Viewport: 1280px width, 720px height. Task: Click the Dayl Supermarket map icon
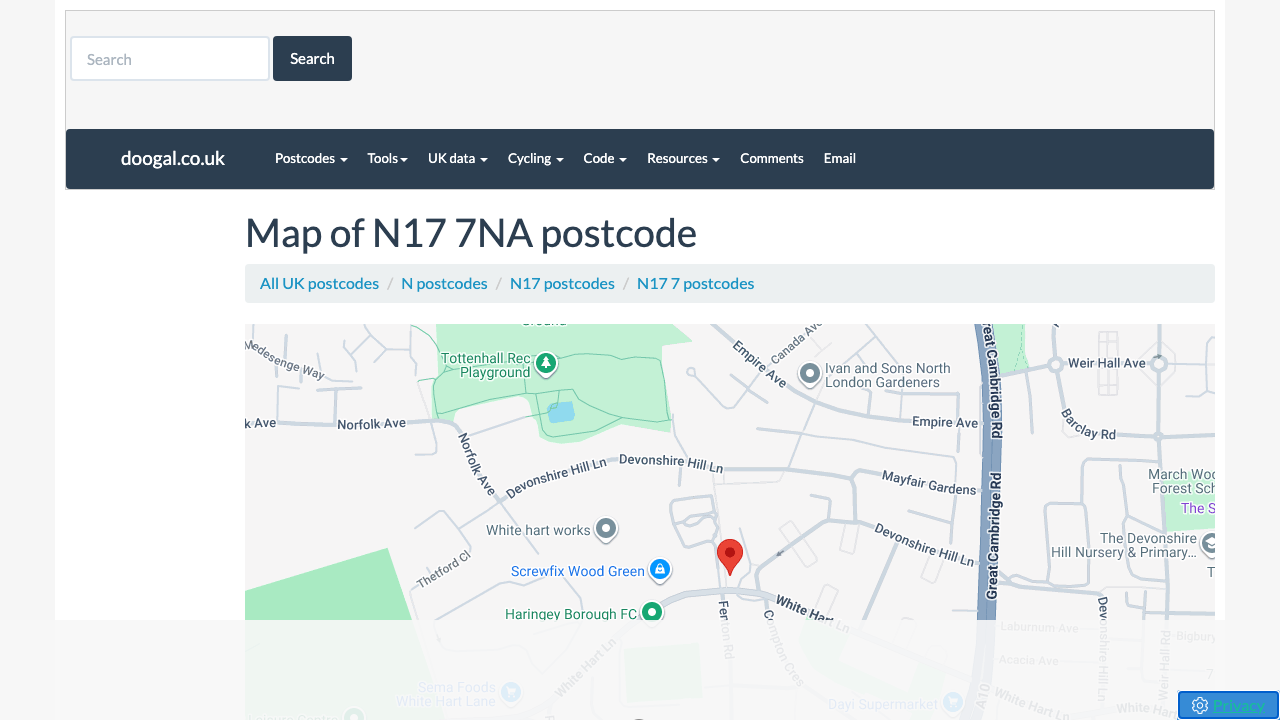952,702
